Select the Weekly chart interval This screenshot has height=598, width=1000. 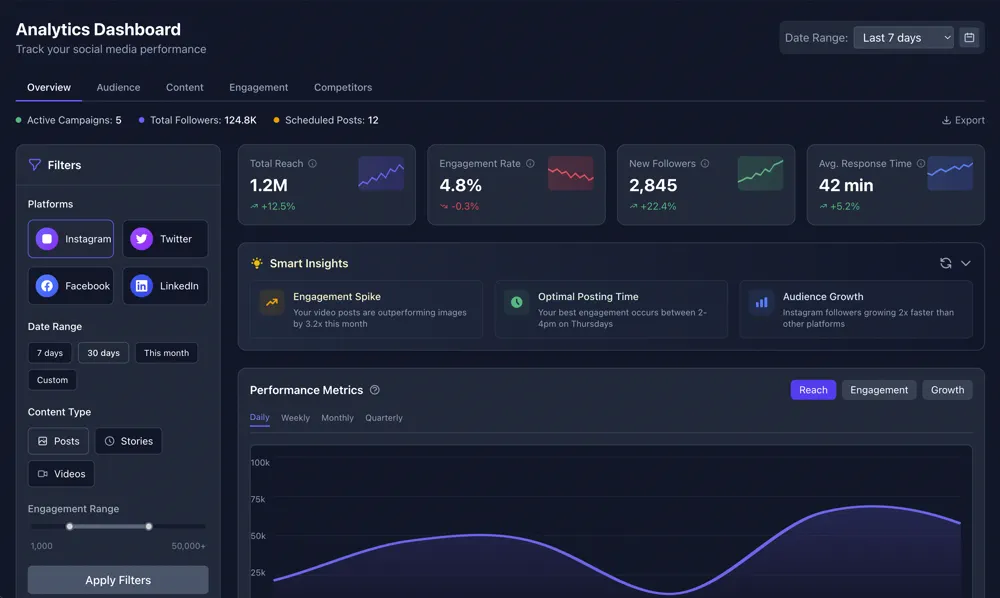(295, 418)
